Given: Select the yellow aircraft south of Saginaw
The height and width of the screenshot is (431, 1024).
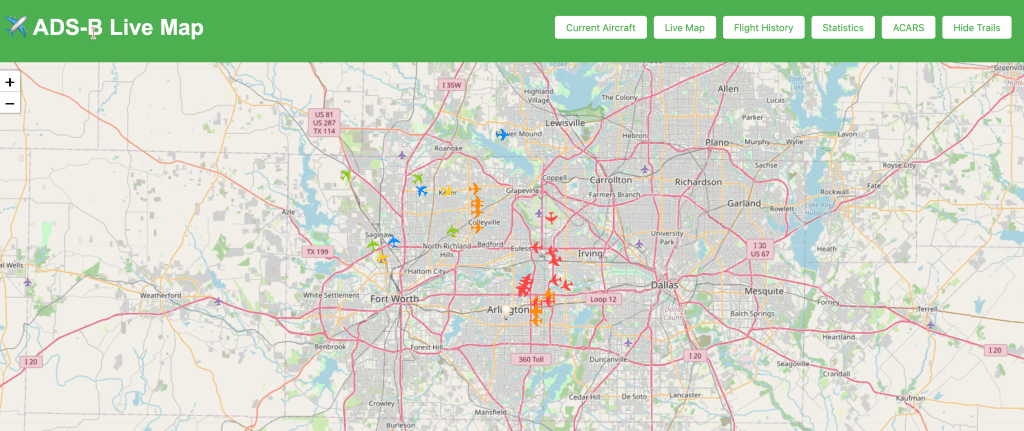Looking at the screenshot, I should click(x=382, y=258).
